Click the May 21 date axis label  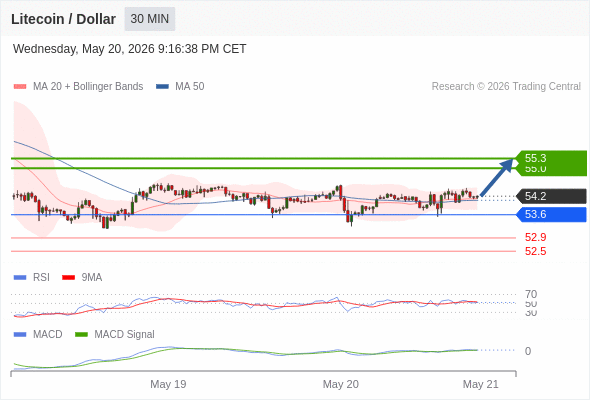coord(481,384)
